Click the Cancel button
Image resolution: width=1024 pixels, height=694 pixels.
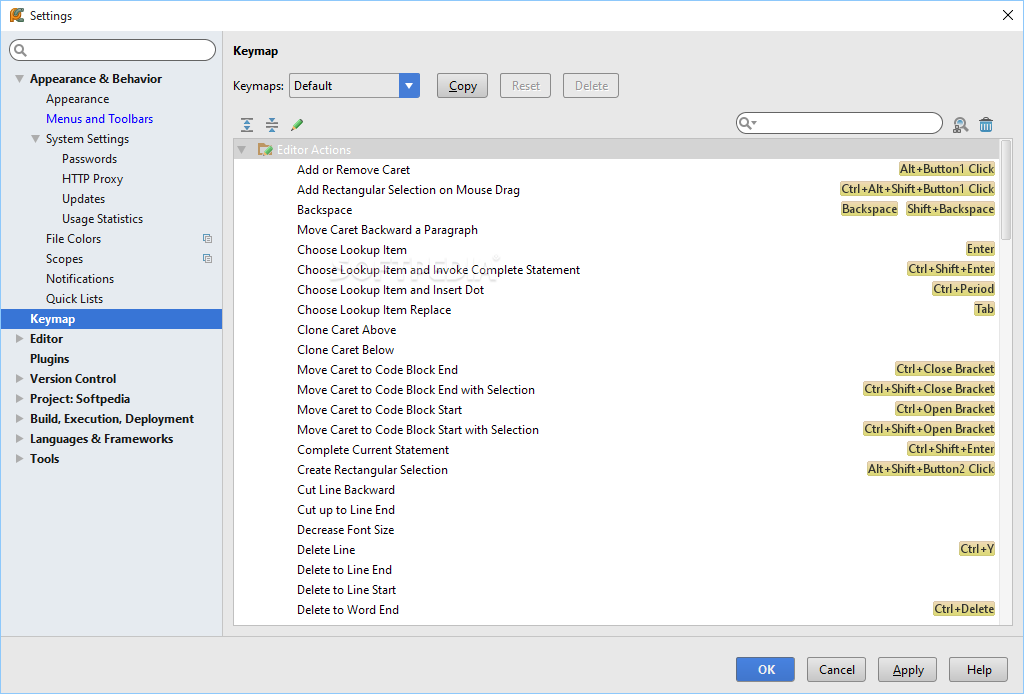pos(837,670)
